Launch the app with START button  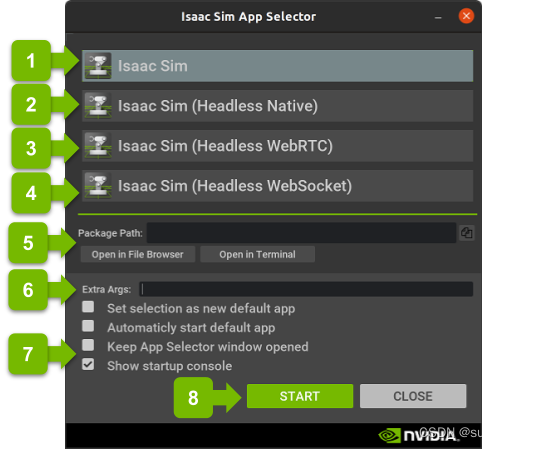pos(300,396)
